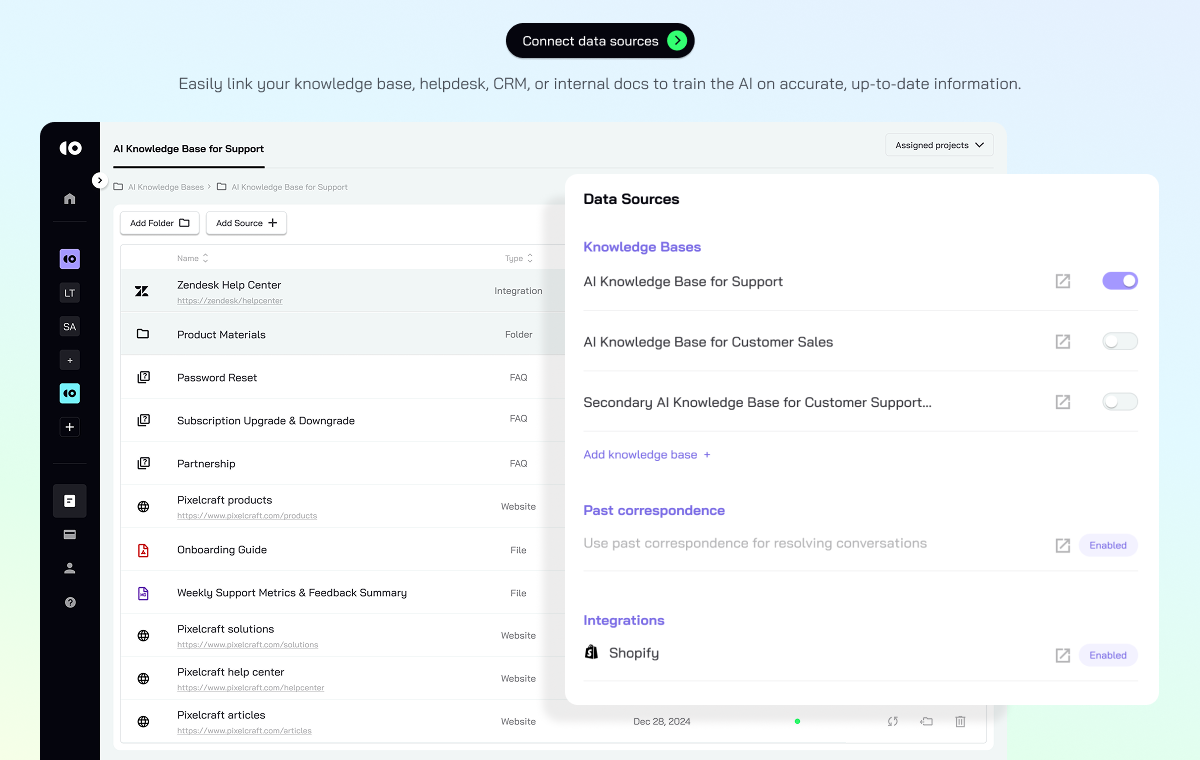This screenshot has height=760, width=1200.
Task: Enable Secondary AI Knowledge Base toggle
Action: tap(1120, 401)
